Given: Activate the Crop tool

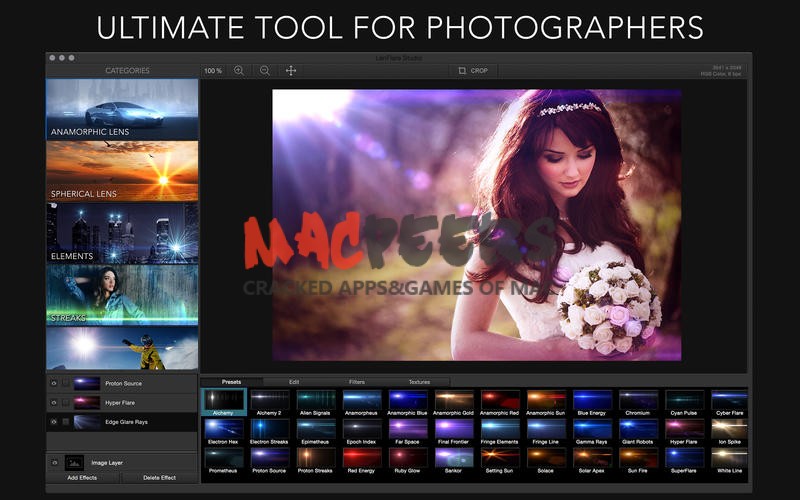Looking at the screenshot, I should 473,71.
